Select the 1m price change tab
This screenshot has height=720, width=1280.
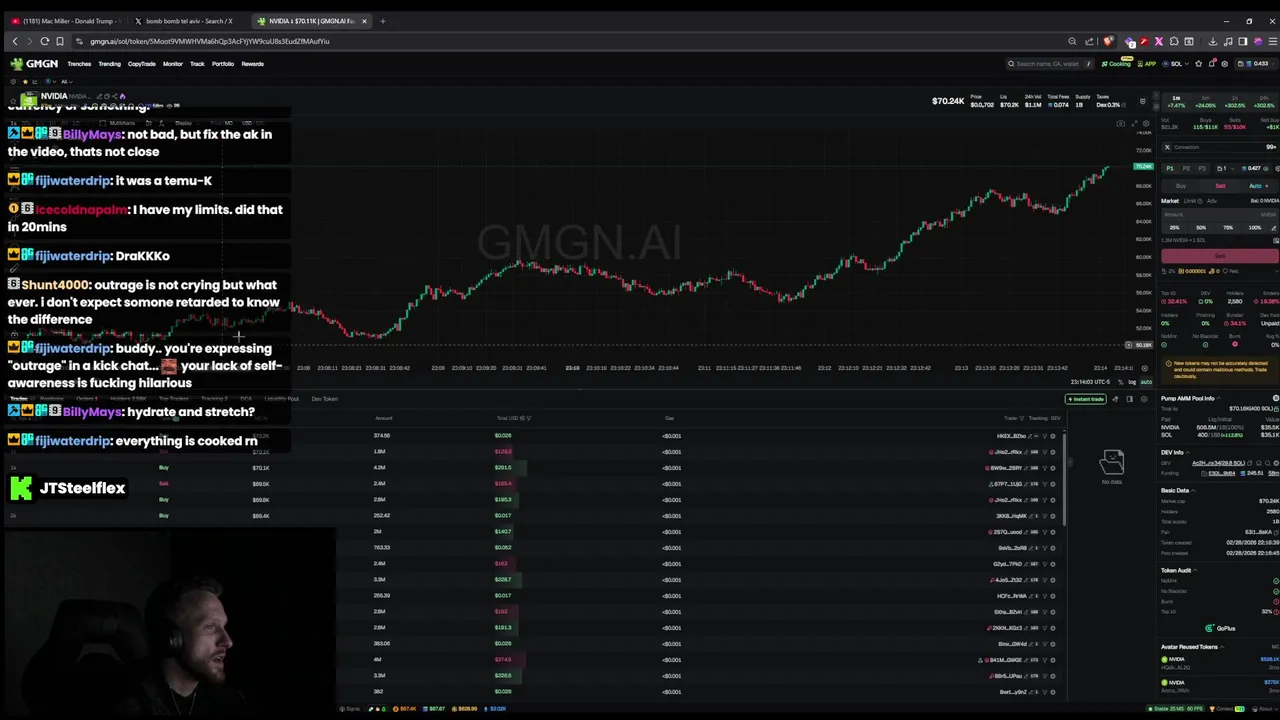1176,102
